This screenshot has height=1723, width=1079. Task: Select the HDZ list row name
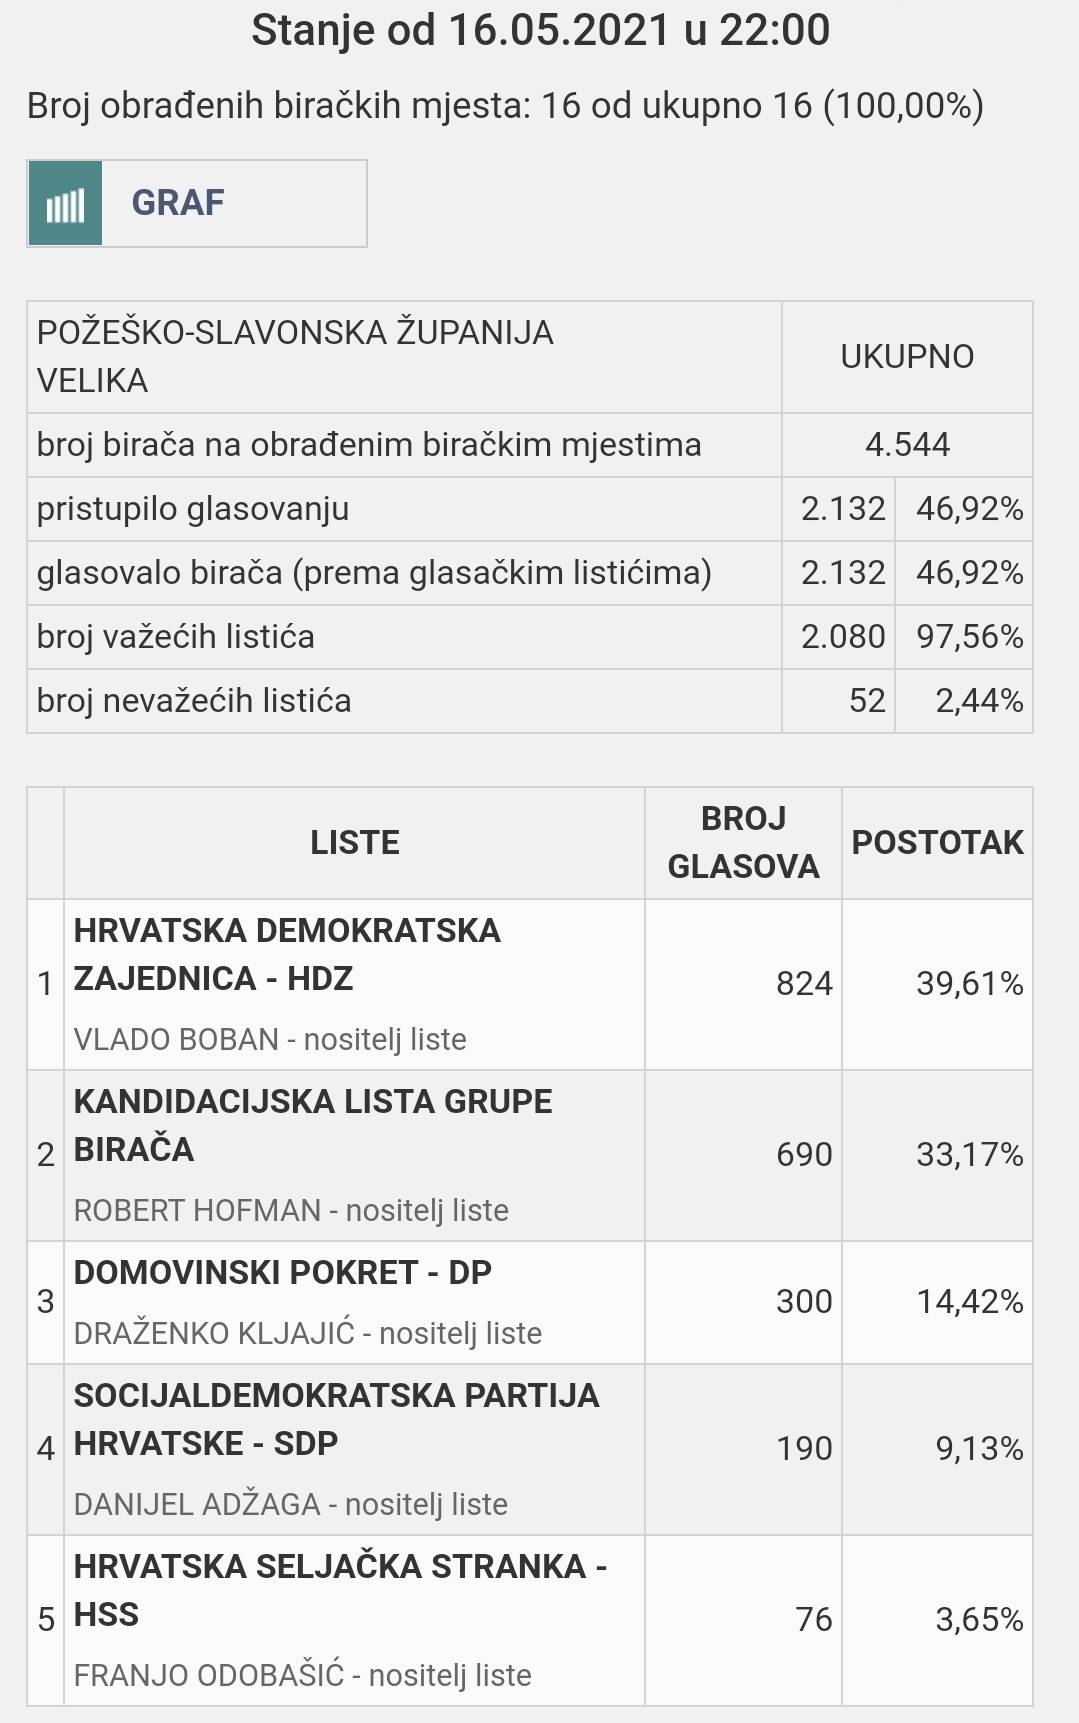pyautogui.click(x=287, y=954)
